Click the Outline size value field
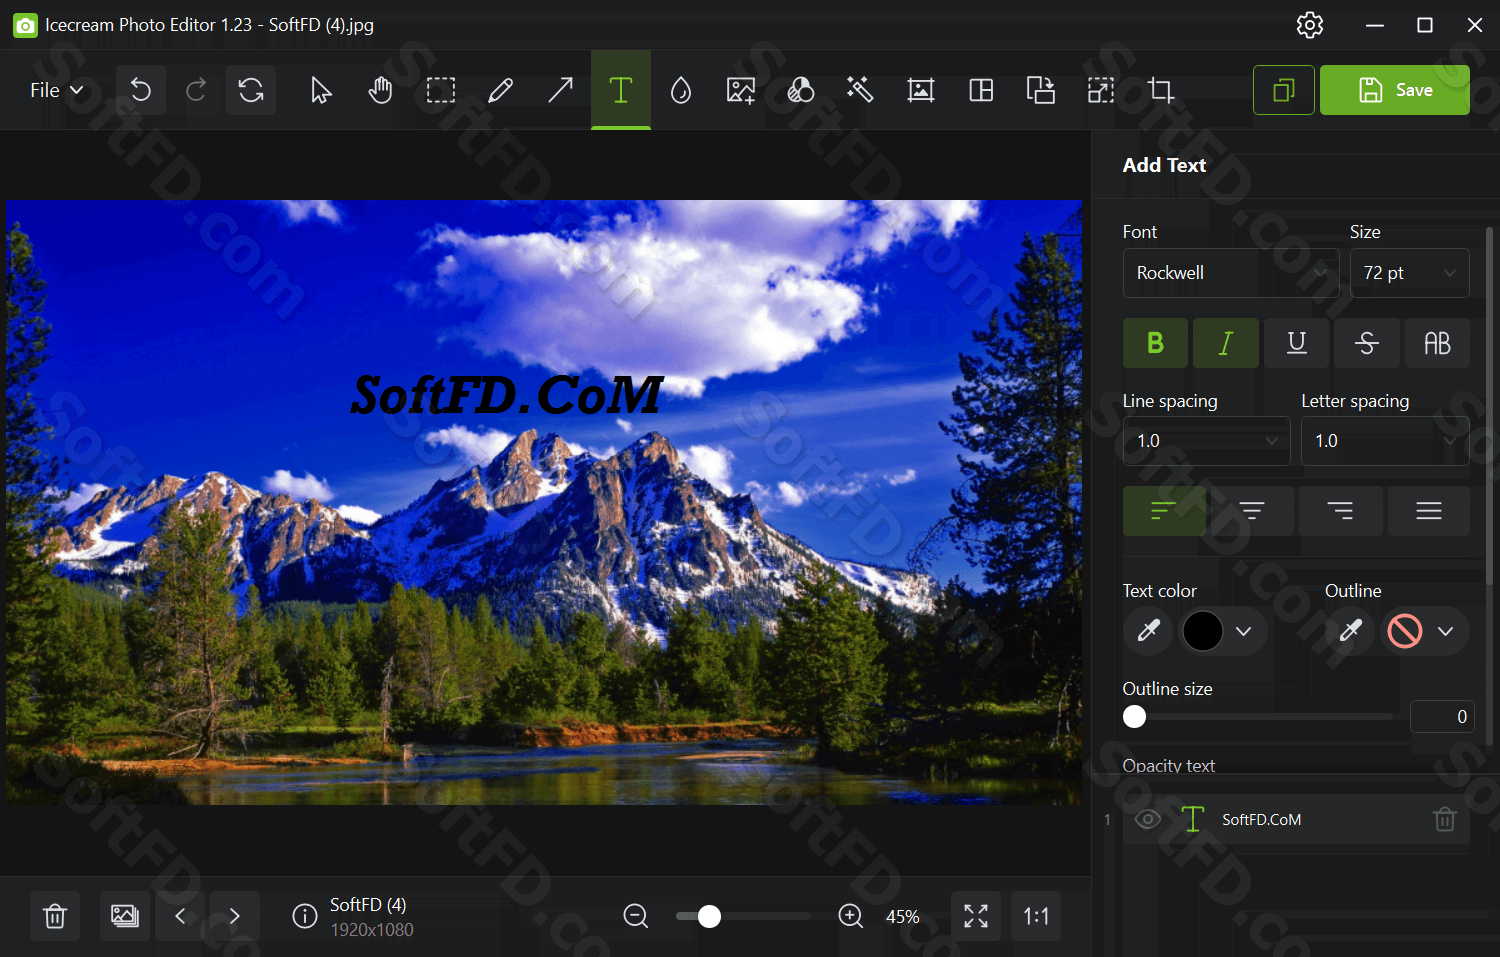This screenshot has width=1500, height=957. point(1441,717)
